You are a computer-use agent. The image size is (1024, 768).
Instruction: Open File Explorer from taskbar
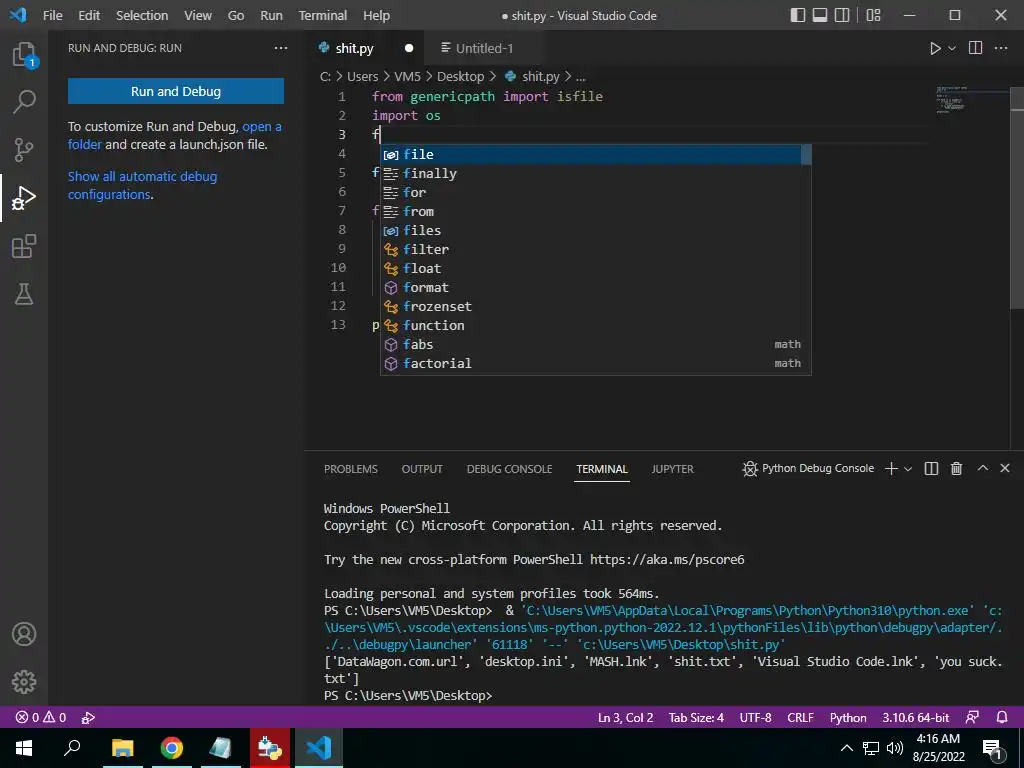point(122,748)
